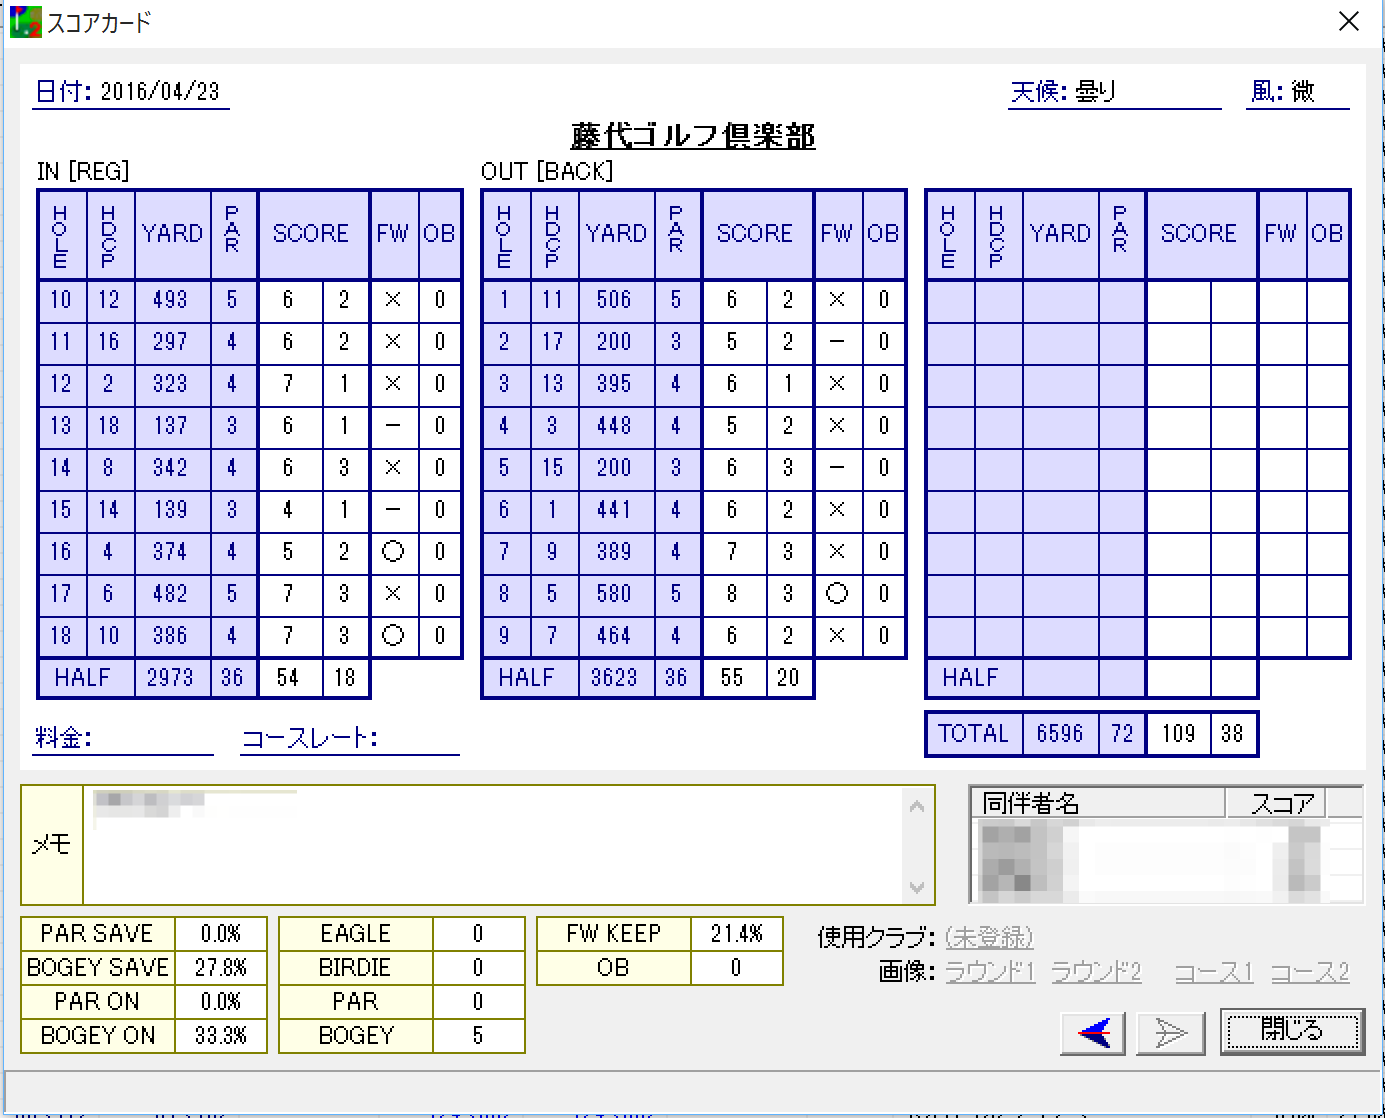Click the weather field 天候: 曇り
The image size is (1385, 1118).
1113,92
